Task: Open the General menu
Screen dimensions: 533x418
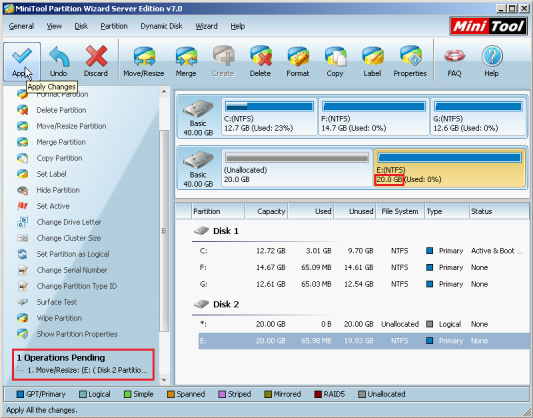Action: coord(21,26)
